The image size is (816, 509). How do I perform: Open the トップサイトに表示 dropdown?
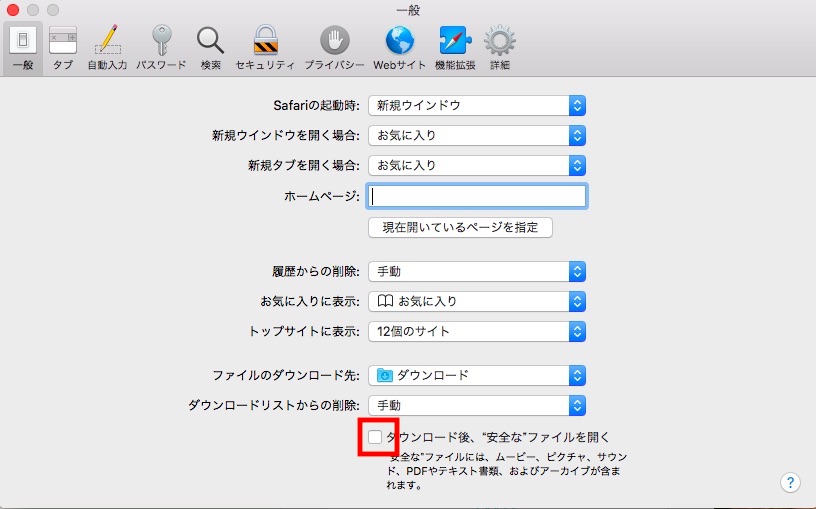coord(477,332)
